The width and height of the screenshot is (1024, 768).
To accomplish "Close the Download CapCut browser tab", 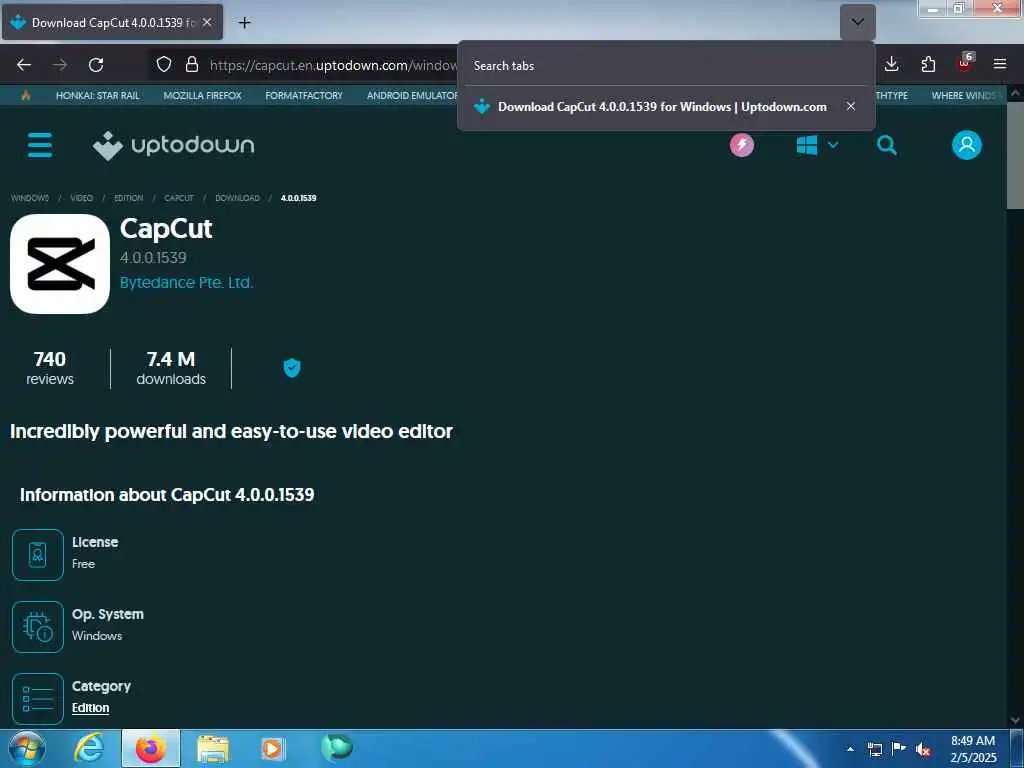I will point(207,22).
